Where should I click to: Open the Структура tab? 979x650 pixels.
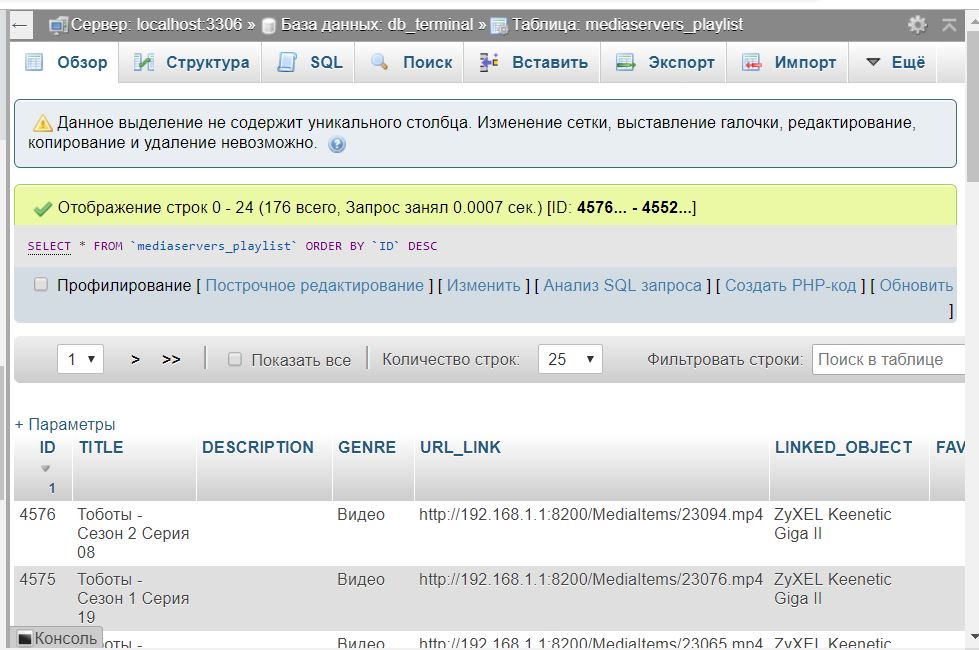(190, 62)
